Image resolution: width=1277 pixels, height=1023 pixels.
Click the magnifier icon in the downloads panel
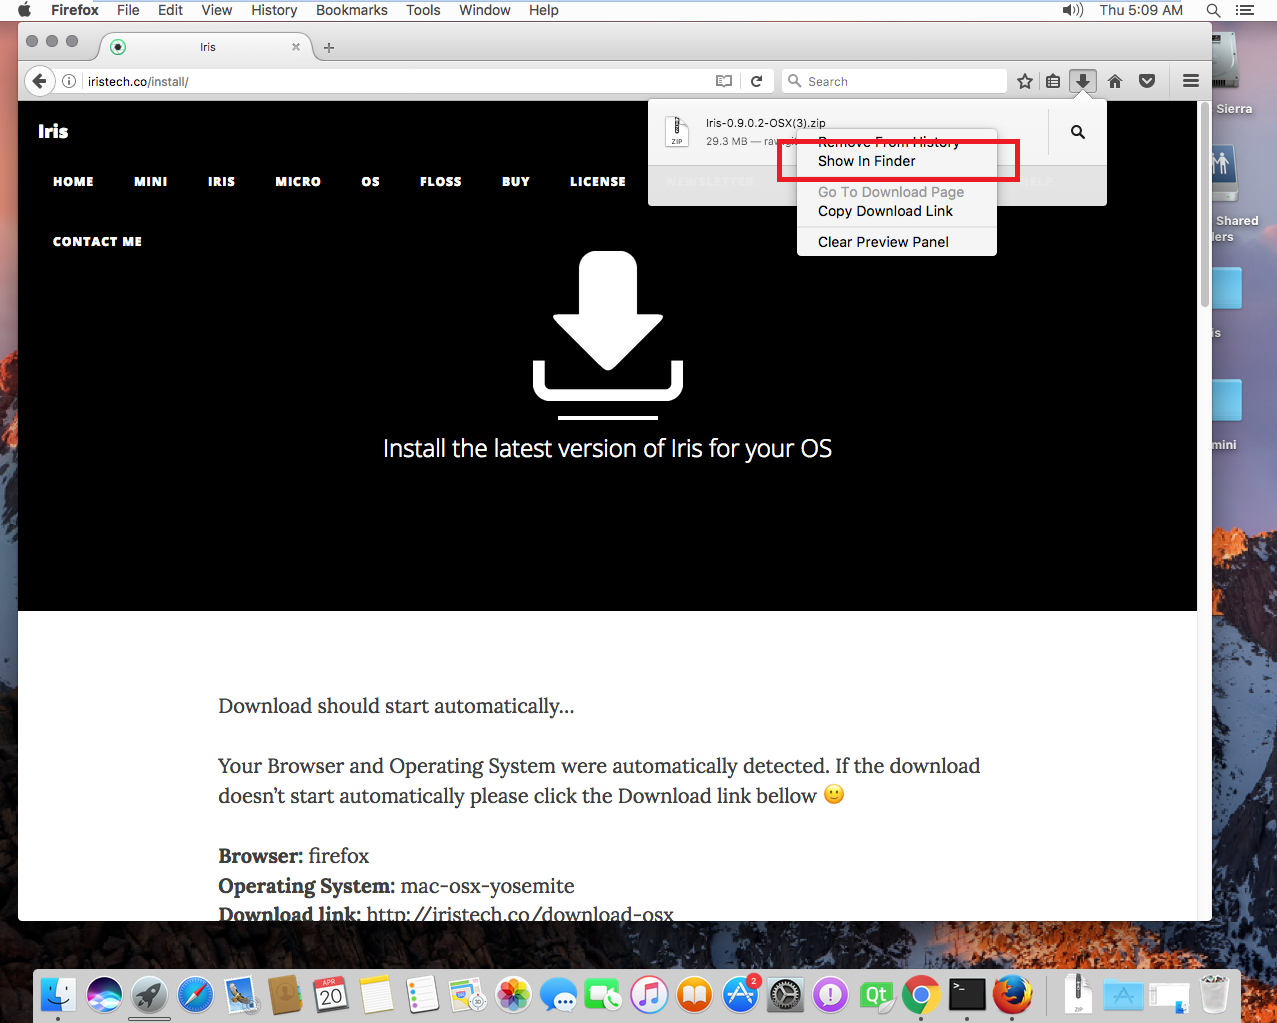1078,131
